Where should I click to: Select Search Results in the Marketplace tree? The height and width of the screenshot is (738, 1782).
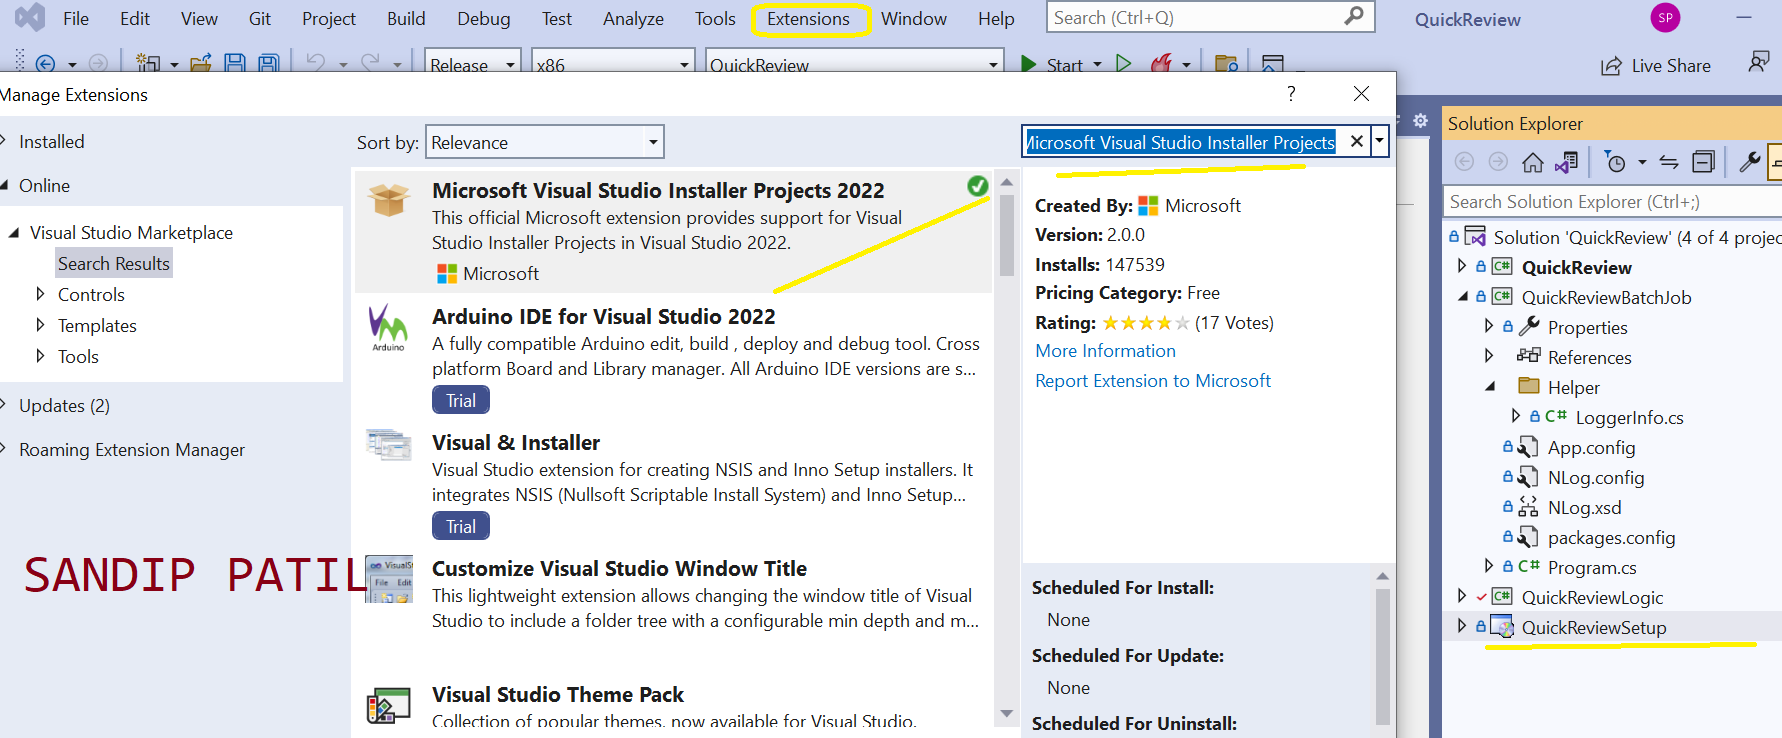pyautogui.click(x=114, y=263)
